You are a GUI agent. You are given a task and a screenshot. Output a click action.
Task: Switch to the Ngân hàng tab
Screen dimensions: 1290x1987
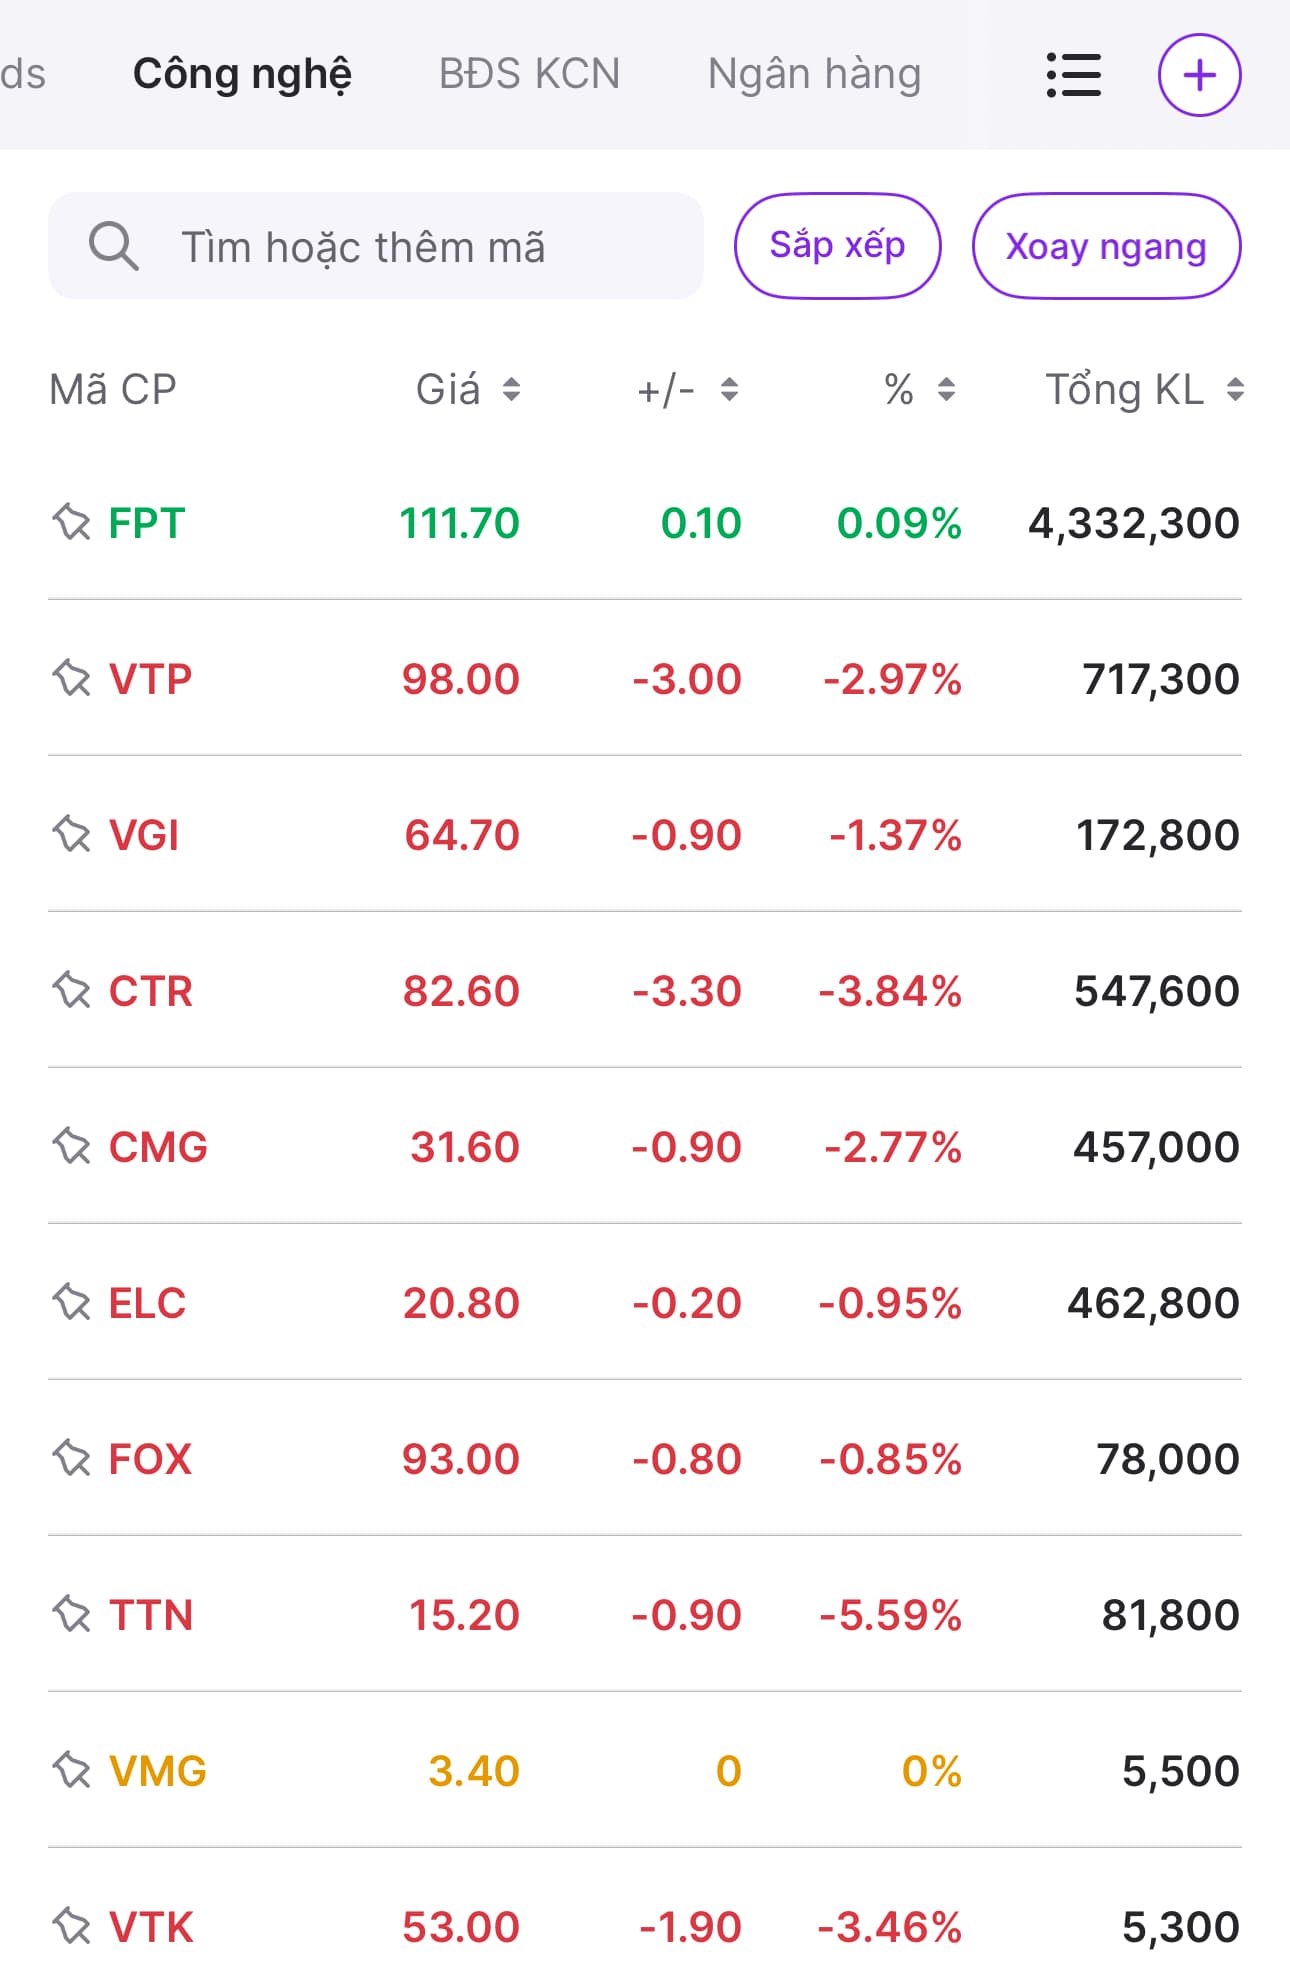[x=814, y=74]
